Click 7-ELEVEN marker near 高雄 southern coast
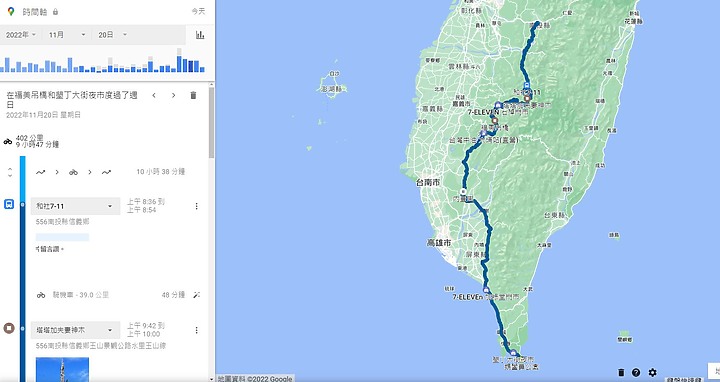The image size is (720, 382). point(485,289)
